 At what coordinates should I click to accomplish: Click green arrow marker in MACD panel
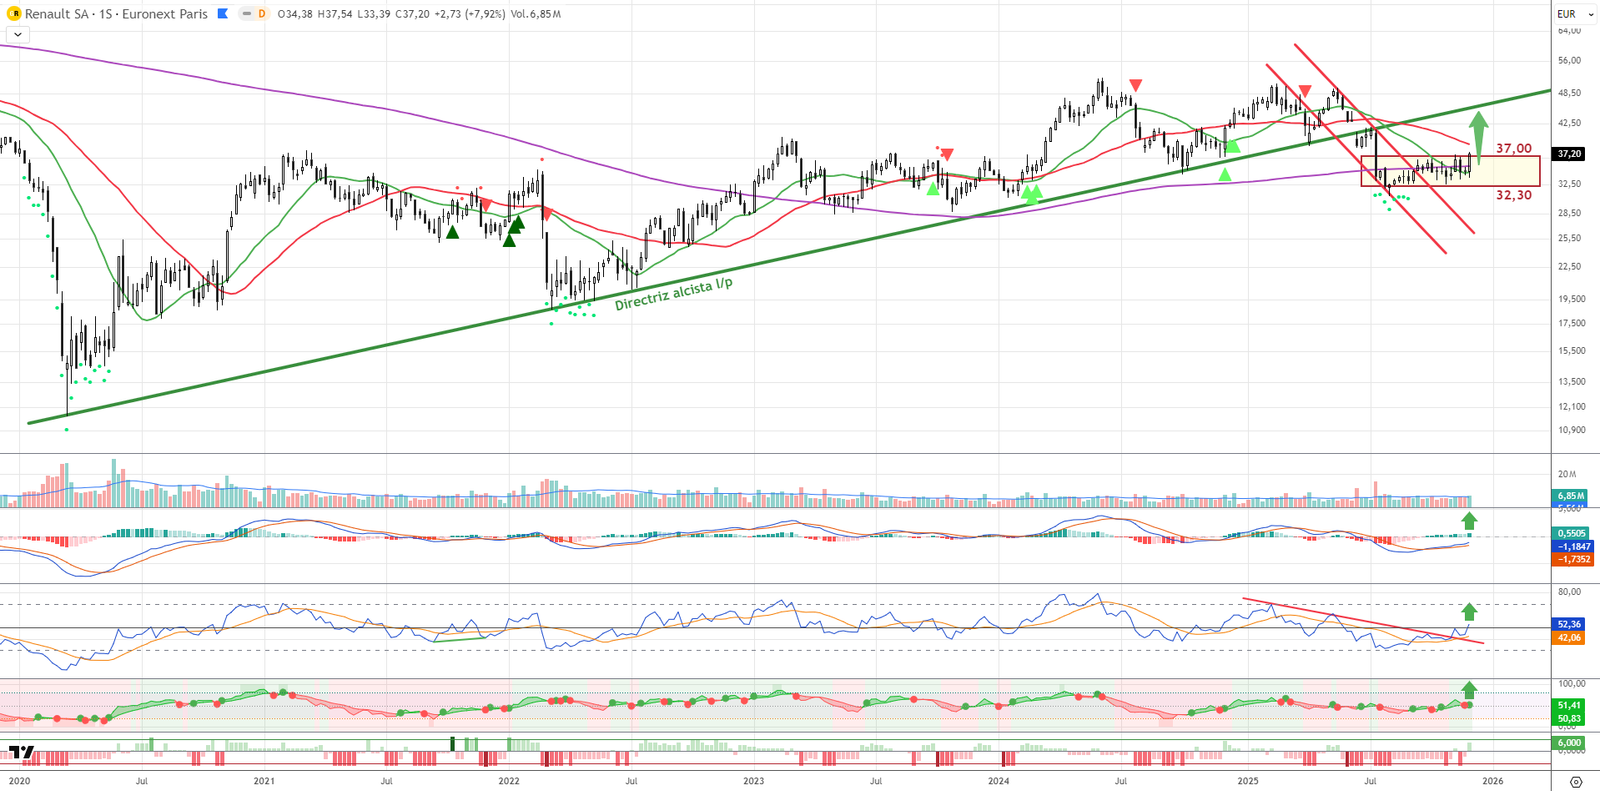pos(1469,521)
